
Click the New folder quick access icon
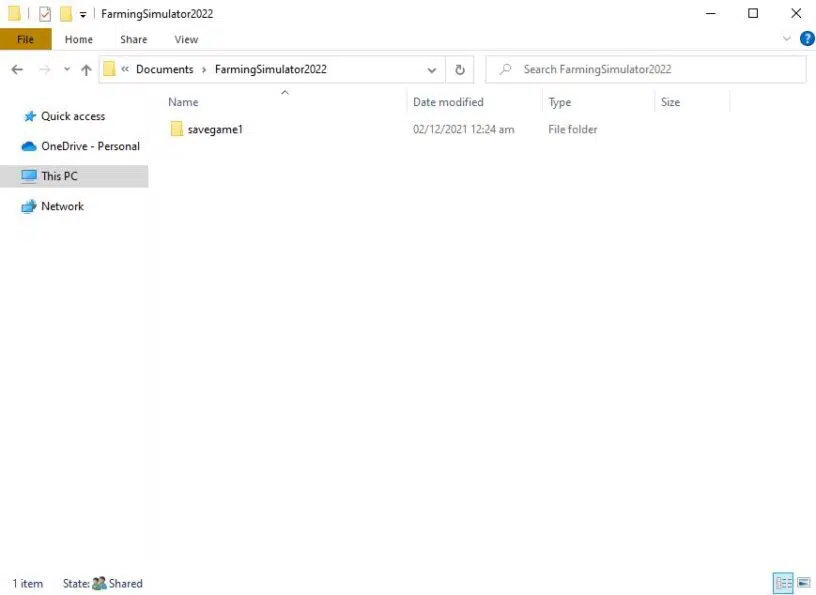click(66, 14)
